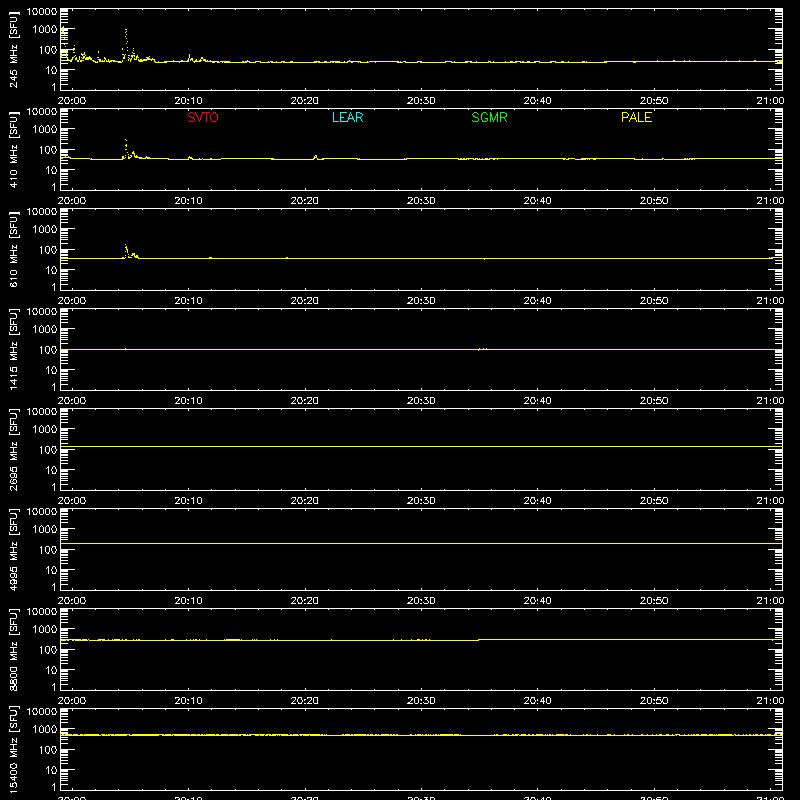Select the 1415 MHz [SFU] axis title

click(x=13, y=349)
